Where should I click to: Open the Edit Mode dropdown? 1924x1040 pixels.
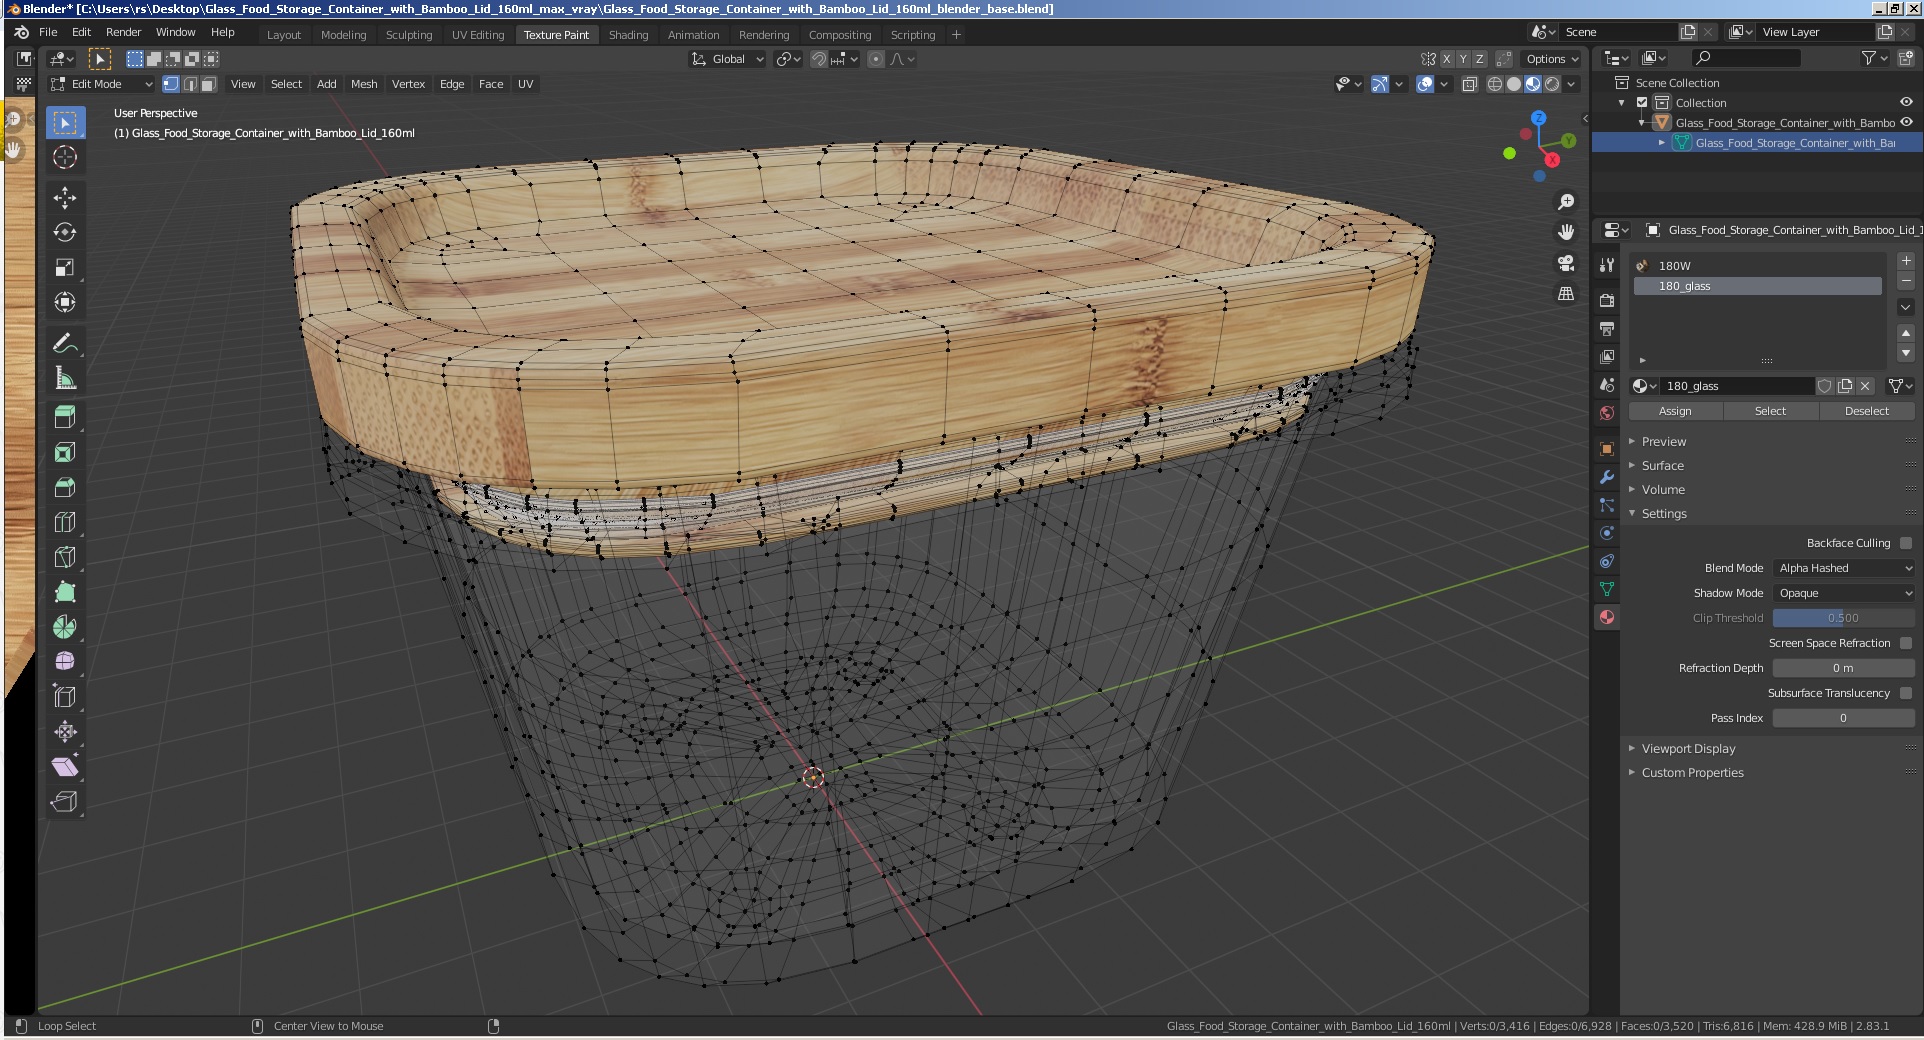click(x=102, y=84)
